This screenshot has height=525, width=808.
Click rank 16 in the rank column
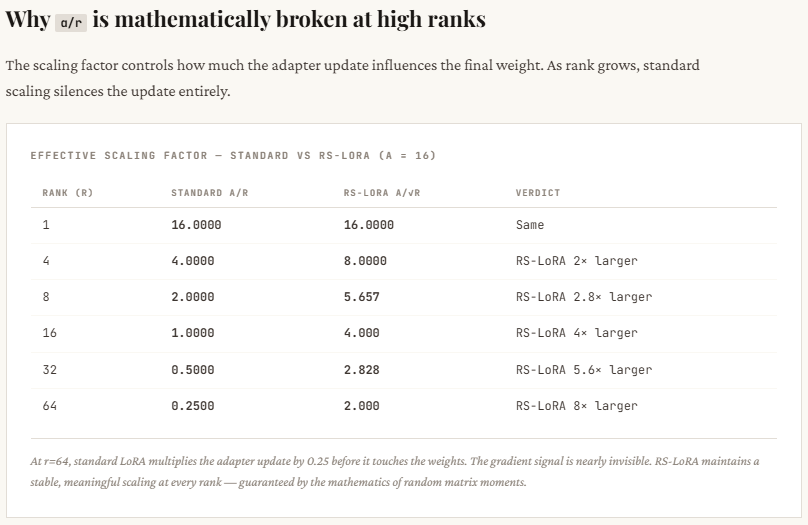tap(50, 333)
